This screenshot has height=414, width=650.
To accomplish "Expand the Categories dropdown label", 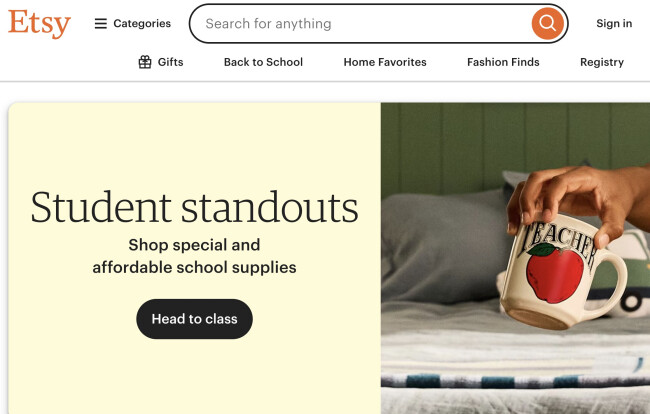I will pyautogui.click(x=142, y=24).
